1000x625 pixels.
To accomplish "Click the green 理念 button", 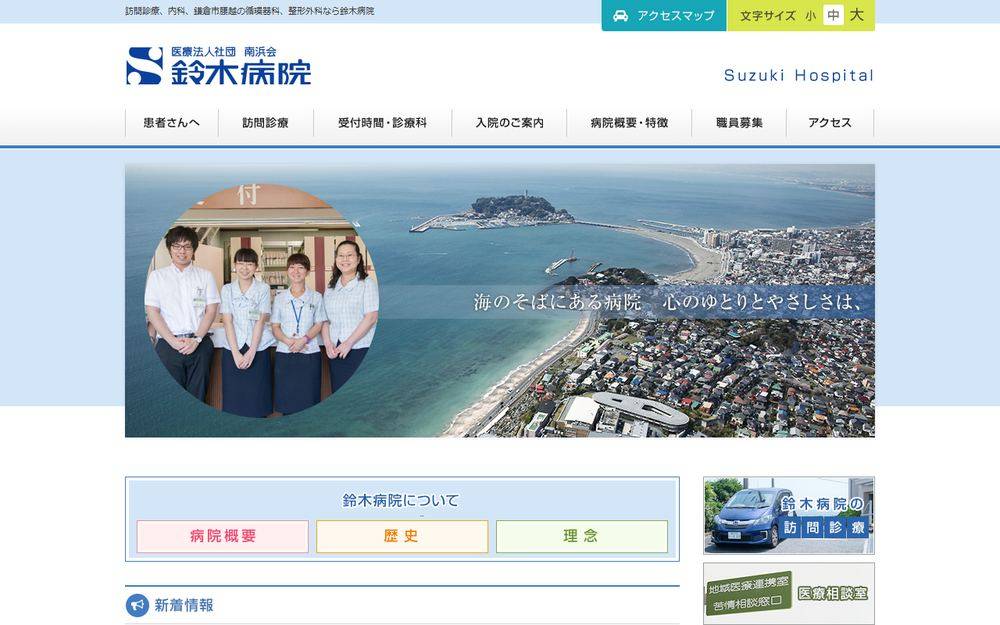I will click(x=582, y=536).
